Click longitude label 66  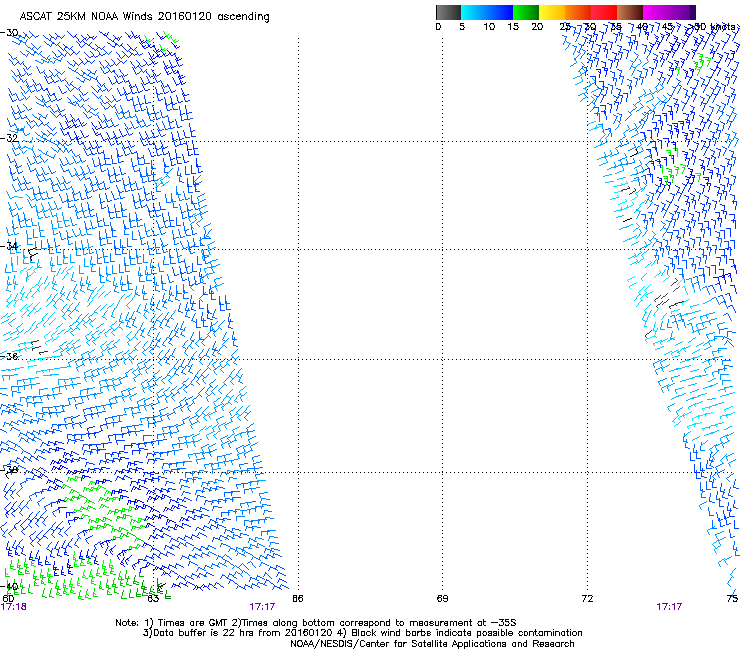pos(298,599)
